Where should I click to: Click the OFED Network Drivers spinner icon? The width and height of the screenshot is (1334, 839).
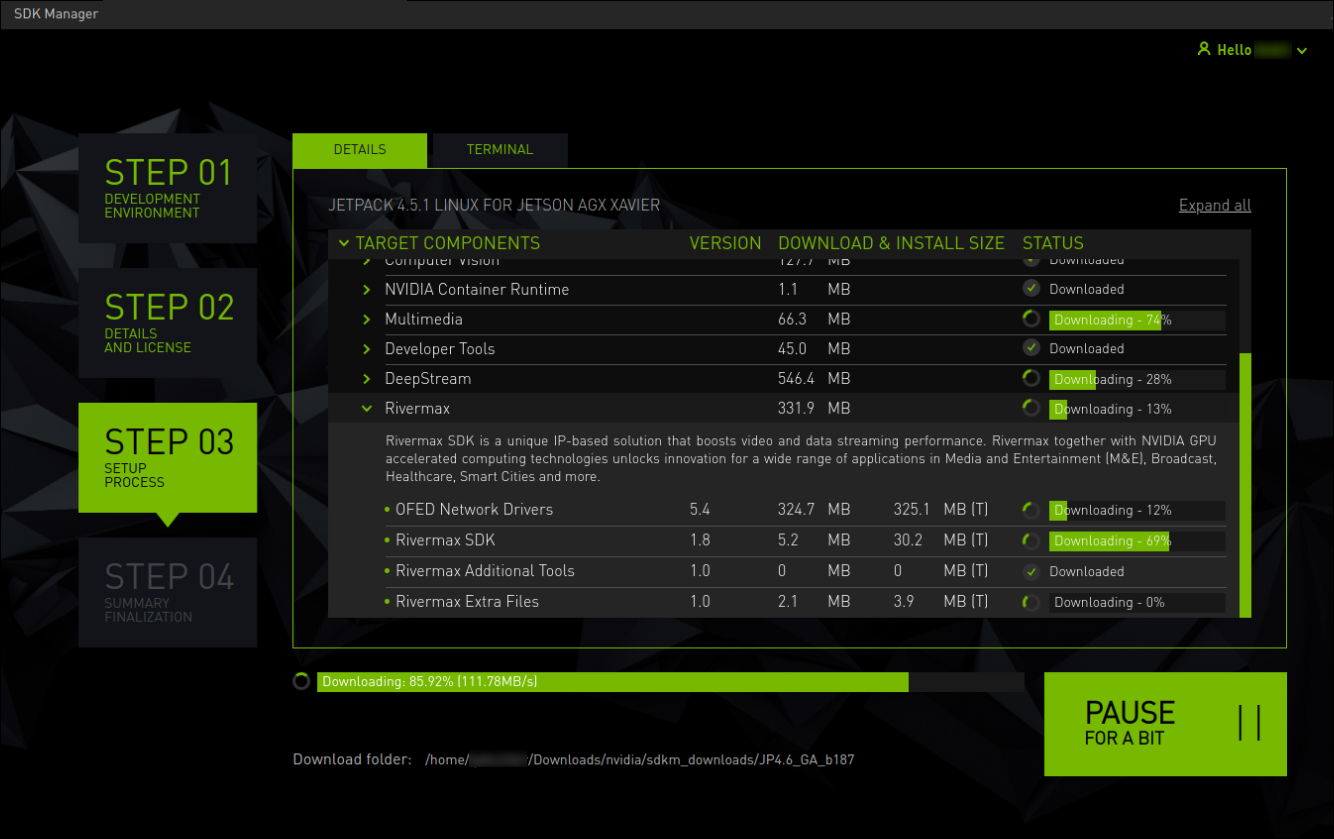click(1031, 510)
